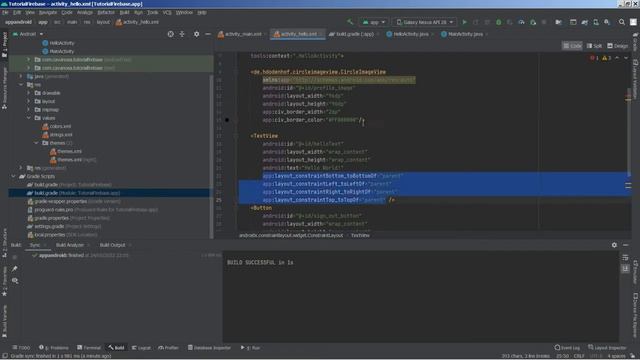Collapse the Gradle Scripts node
Screen dimensions: 640x360
click(13, 176)
